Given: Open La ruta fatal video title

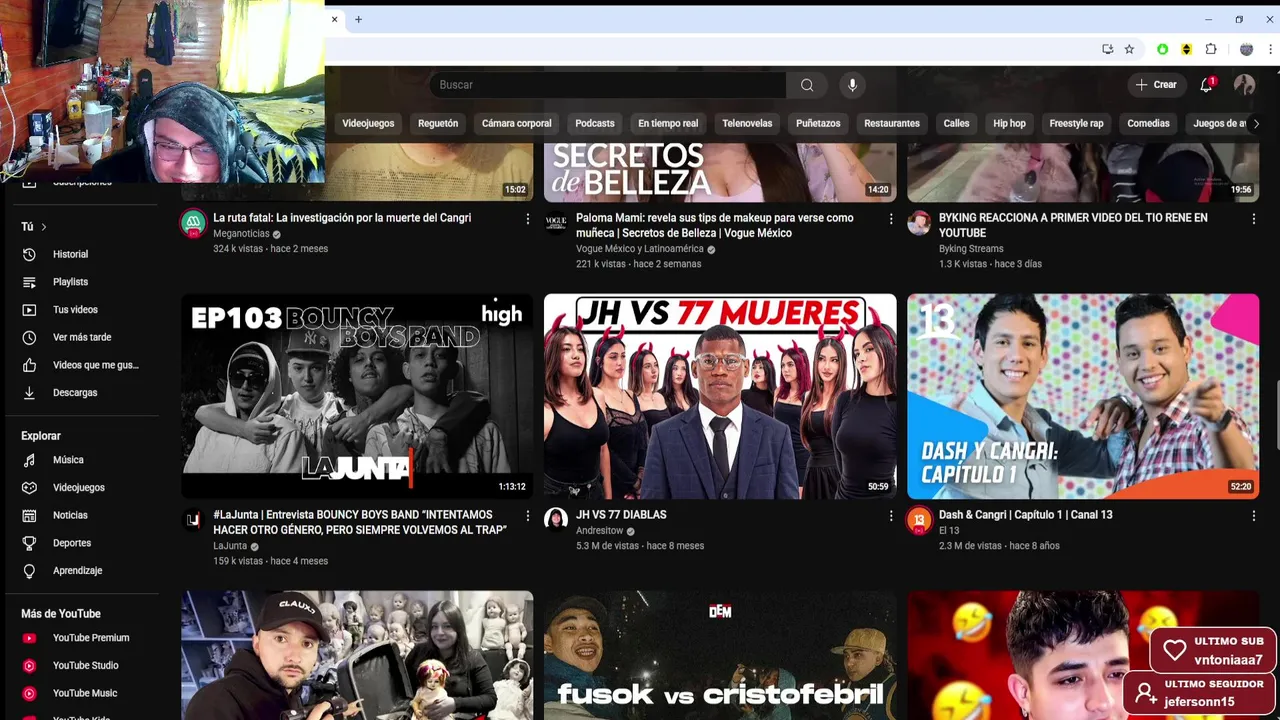Looking at the screenshot, I should pos(342,218).
